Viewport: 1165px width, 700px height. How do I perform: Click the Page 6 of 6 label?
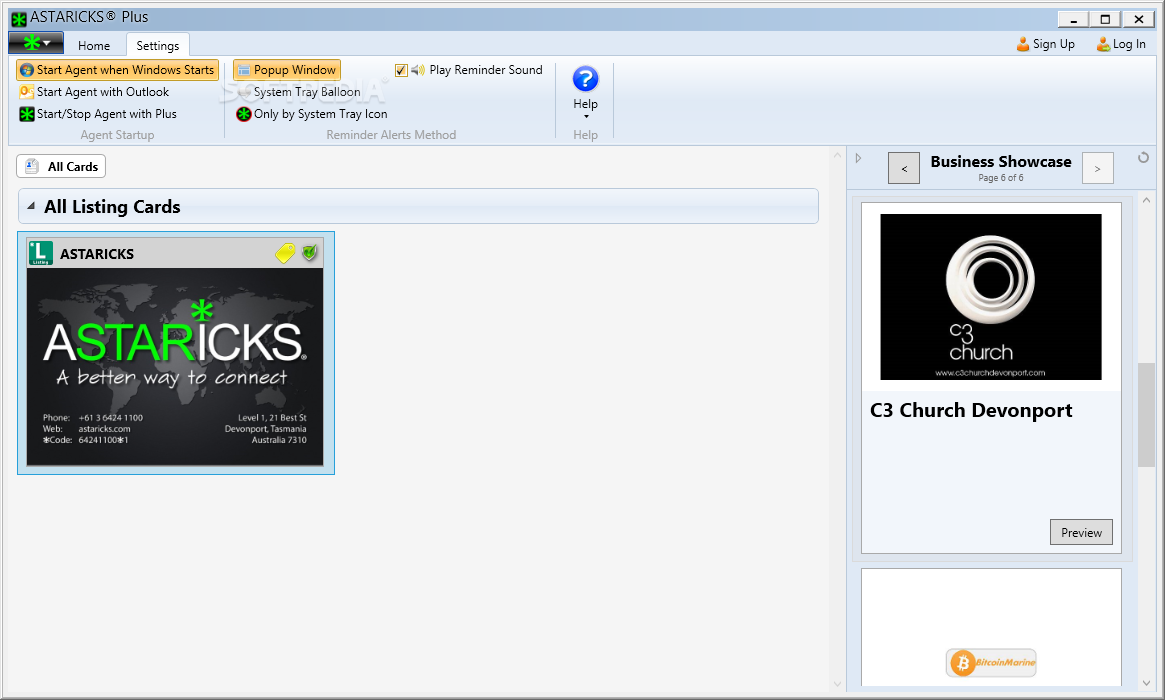click(x=1000, y=178)
